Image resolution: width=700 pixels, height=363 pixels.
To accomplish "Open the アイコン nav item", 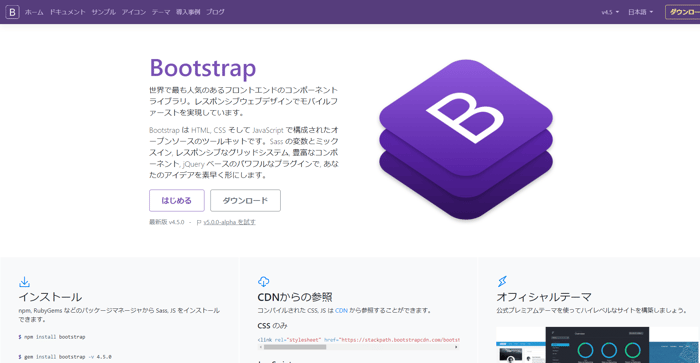I will (134, 12).
